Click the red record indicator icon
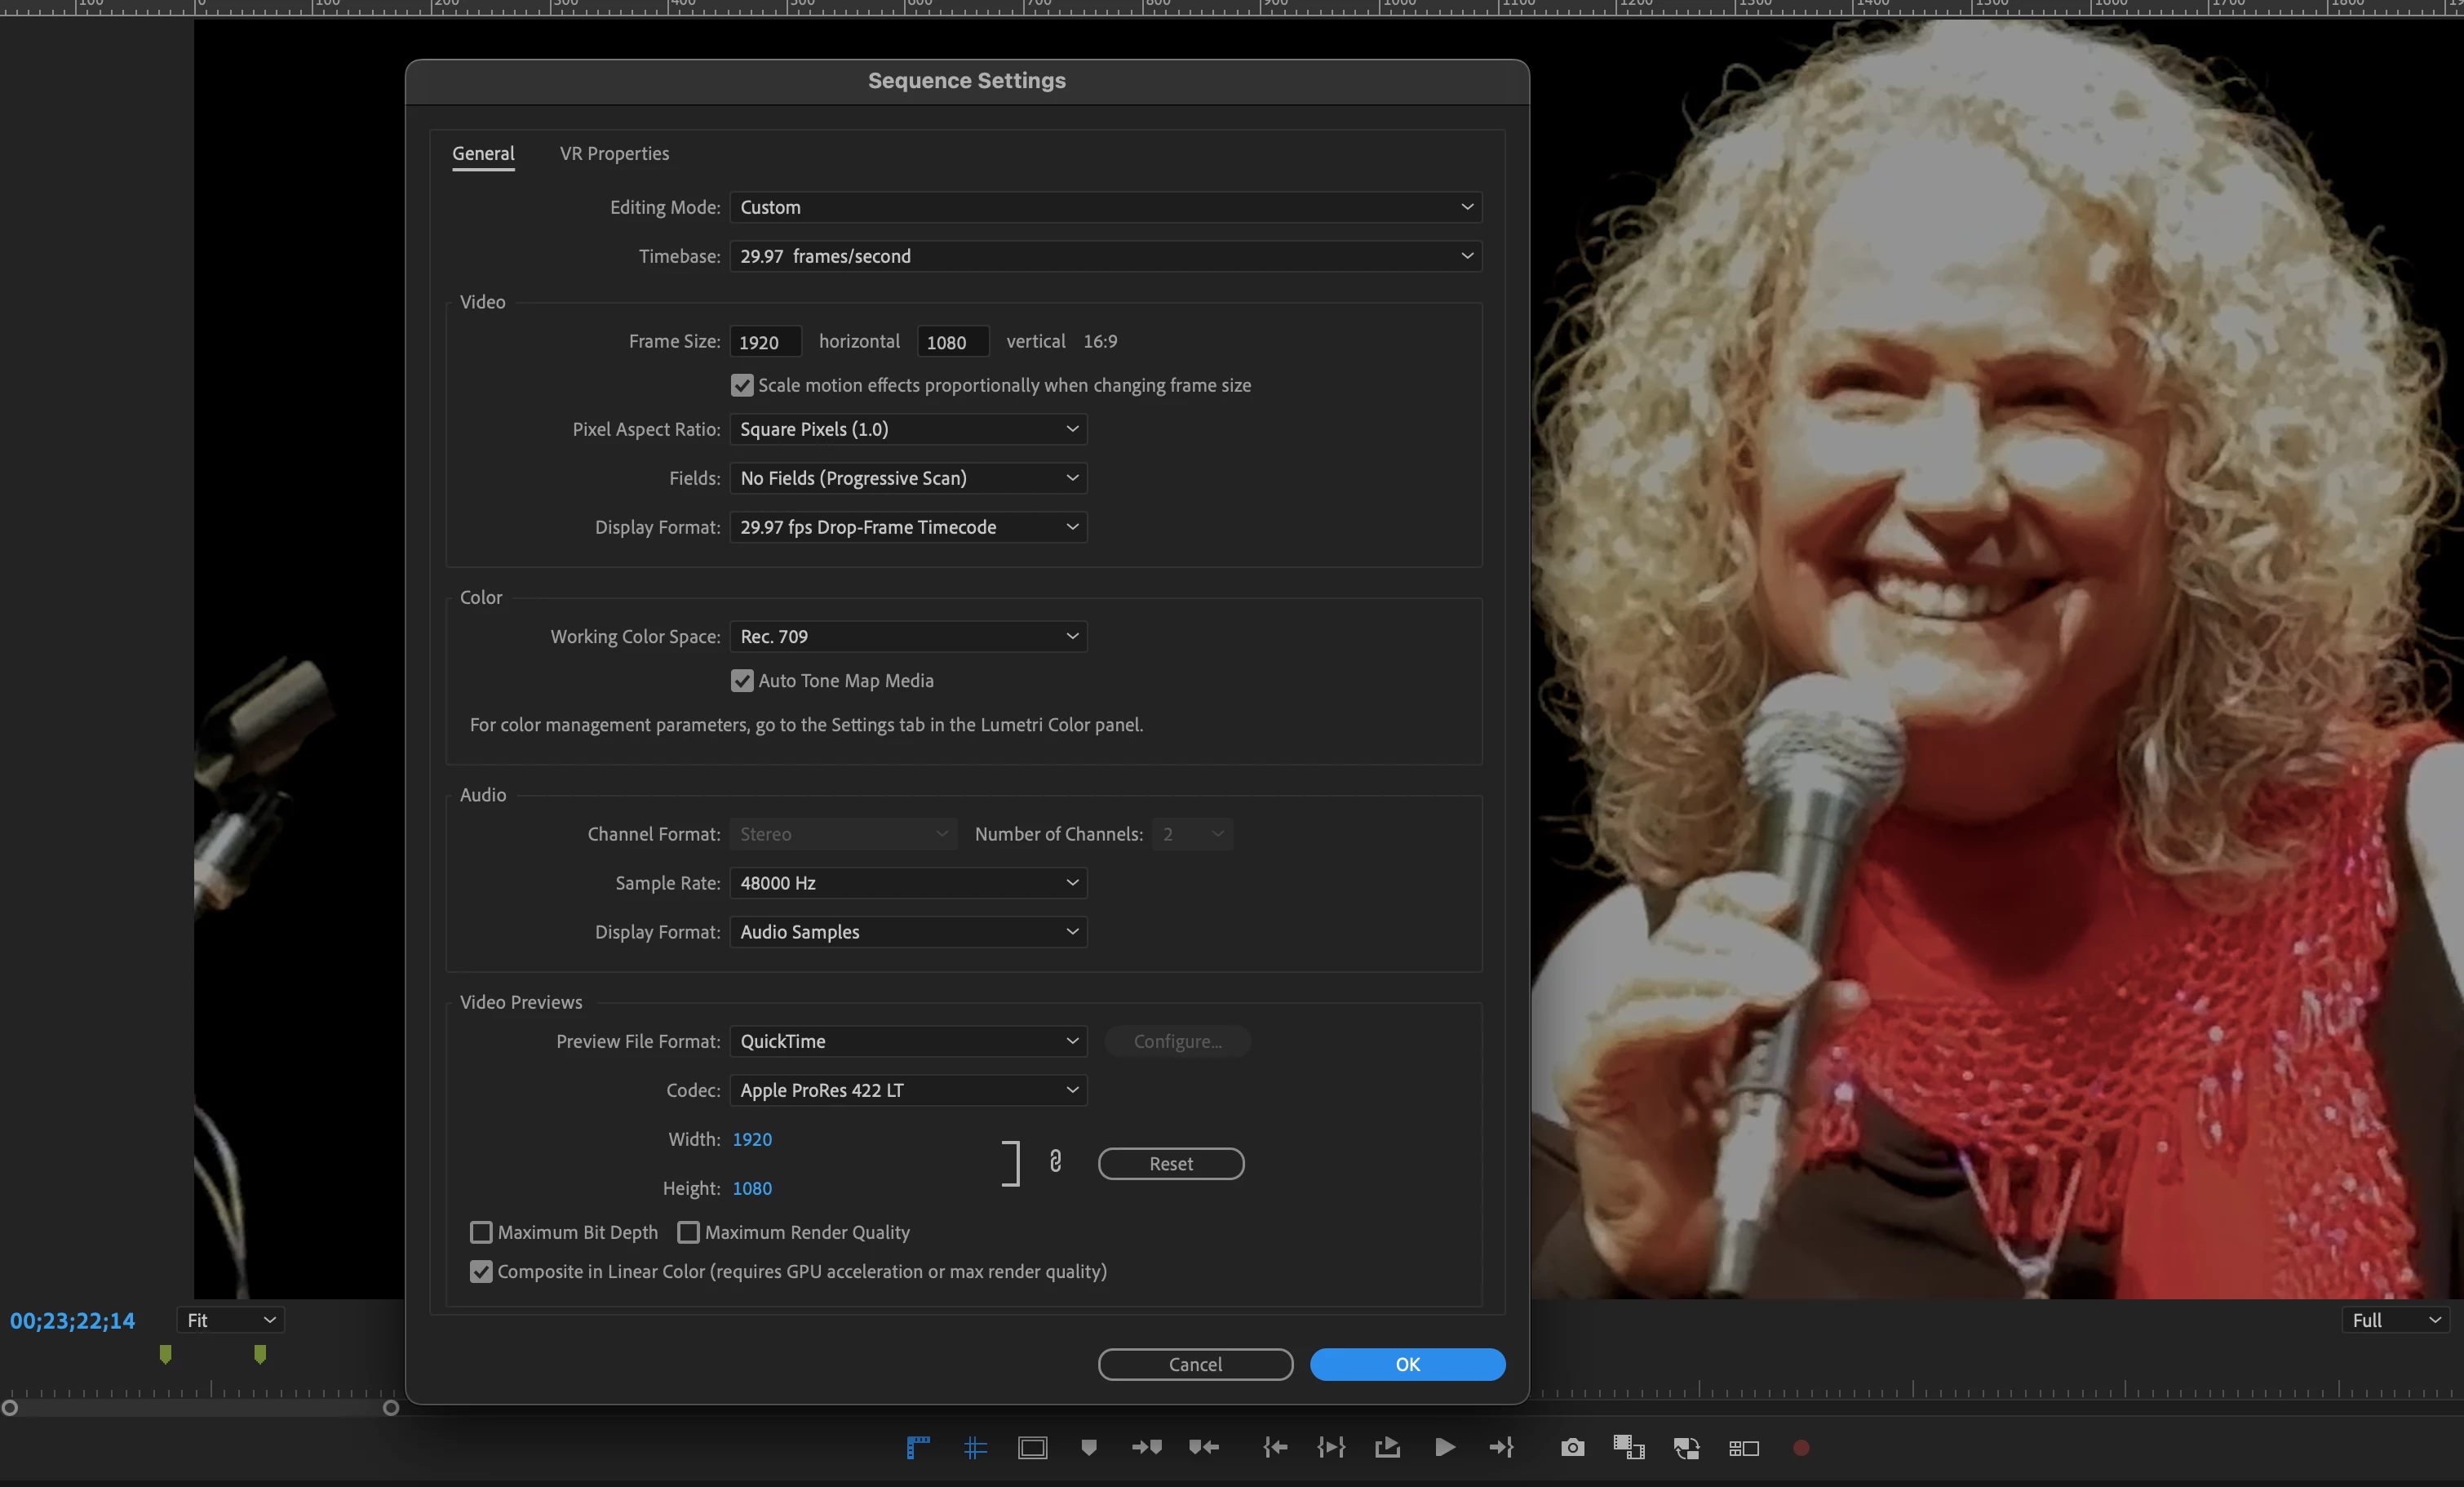The height and width of the screenshot is (1487, 2464). point(1801,1447)
